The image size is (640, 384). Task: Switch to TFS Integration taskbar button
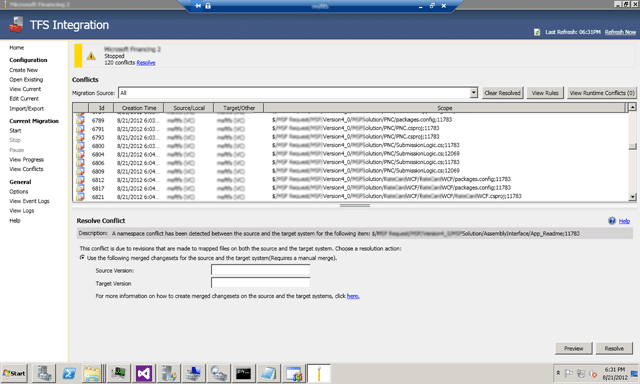[x=319, y=373]
